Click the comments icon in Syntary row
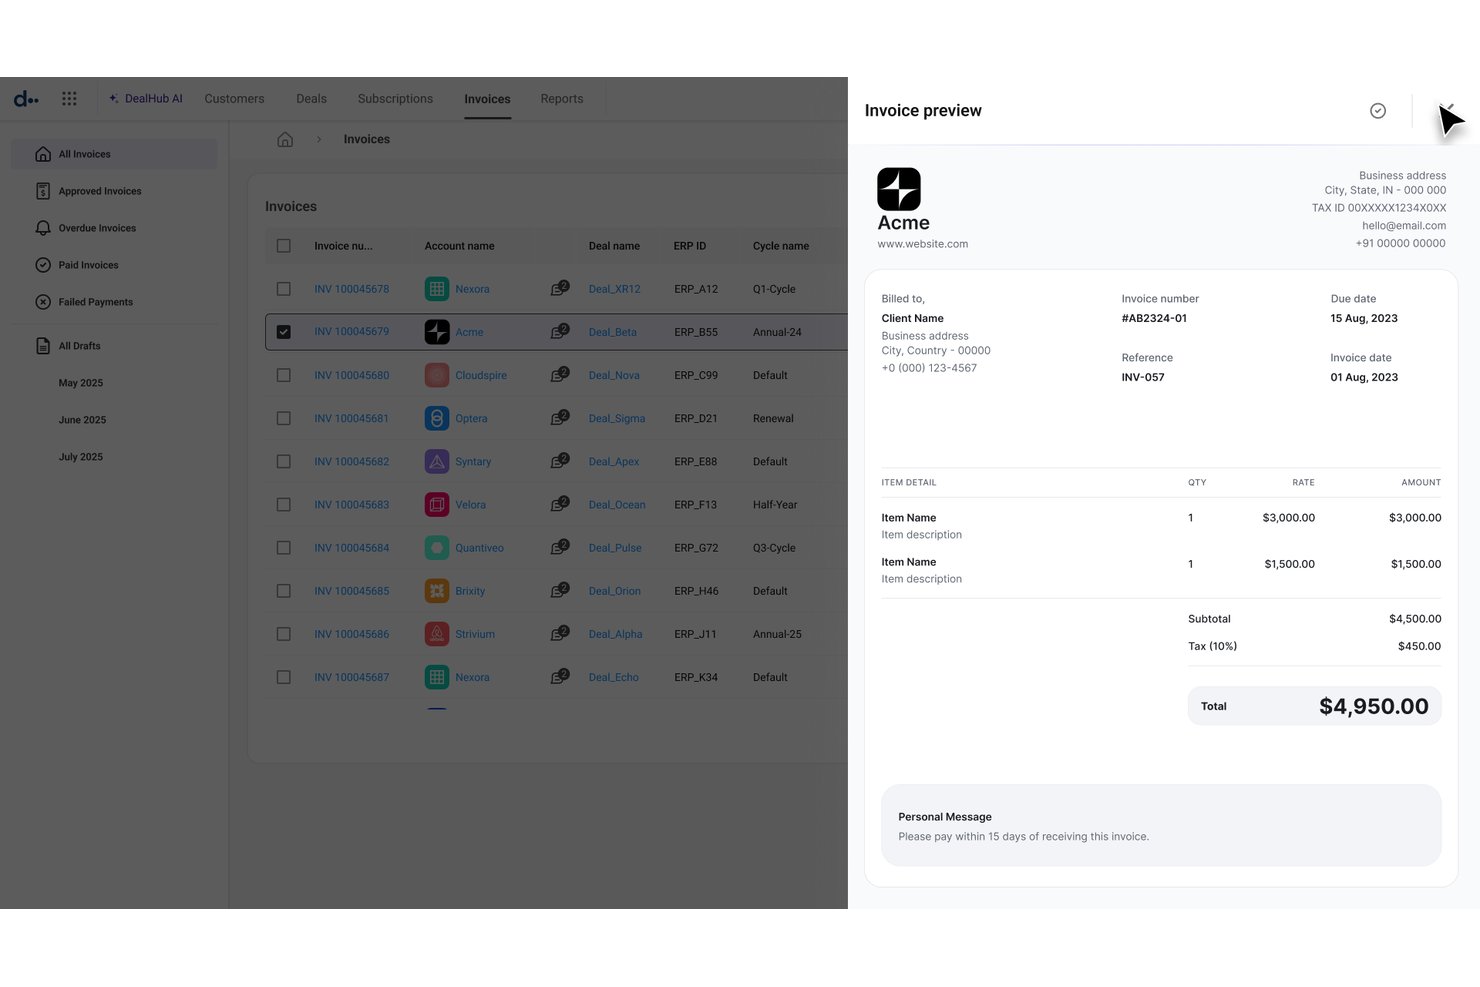The width and height of the screenshot is (1480, 987). coord(560,461)
